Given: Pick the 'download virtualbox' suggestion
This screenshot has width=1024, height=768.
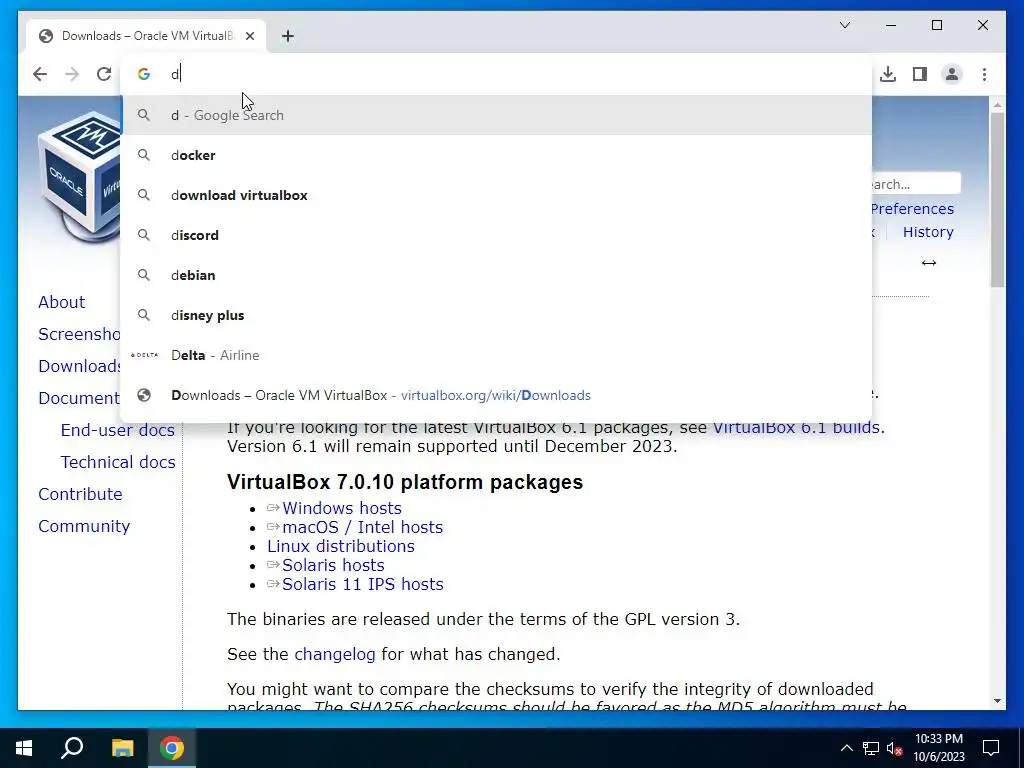Looking at the screenshot, I should tap(496, 195).
